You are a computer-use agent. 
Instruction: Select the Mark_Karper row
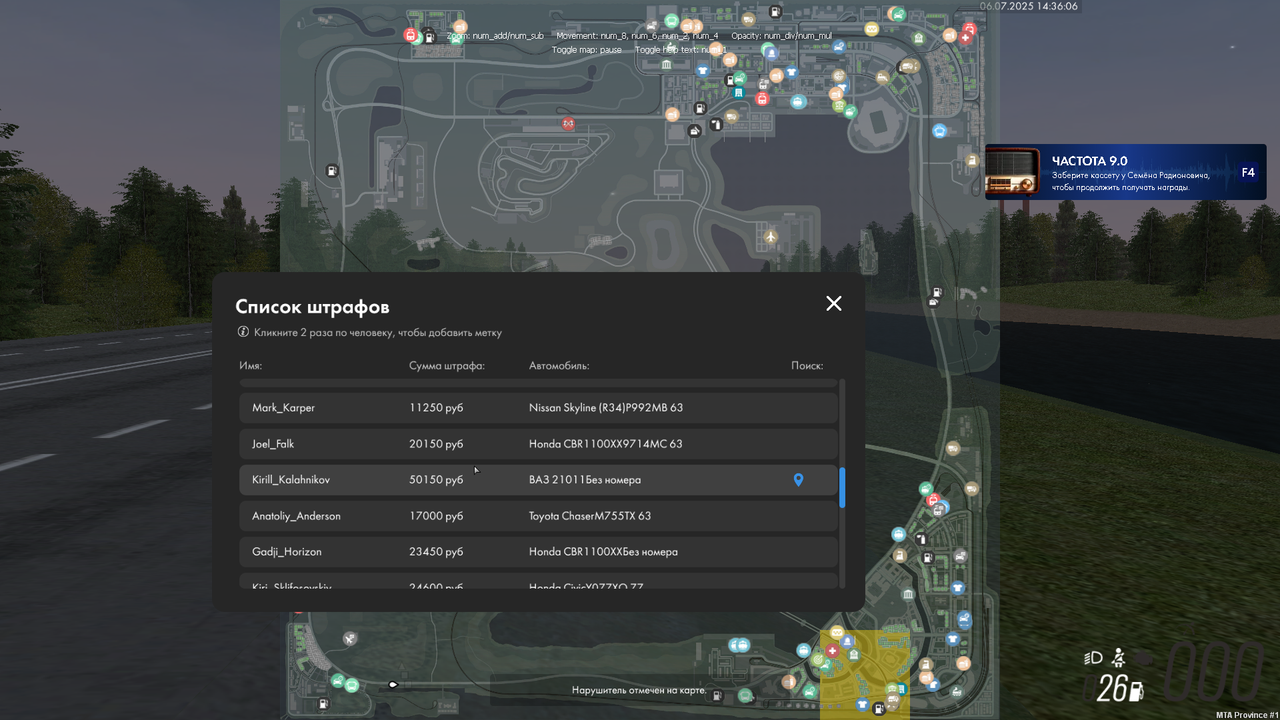click(538, 408)
